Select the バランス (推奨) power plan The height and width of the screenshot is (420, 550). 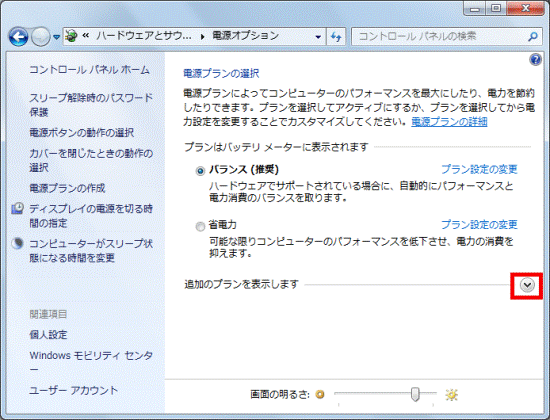[x=200, y=171]
